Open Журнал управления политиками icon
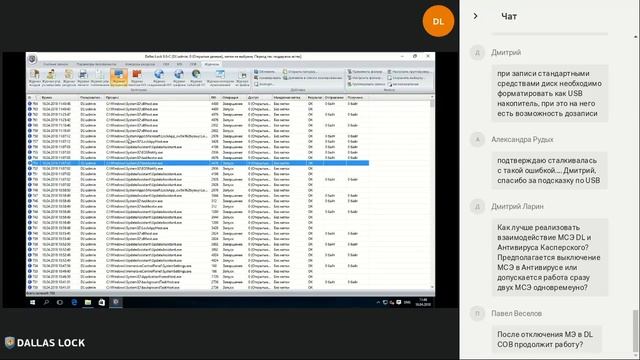640x360 pixels. pos(100,78)
